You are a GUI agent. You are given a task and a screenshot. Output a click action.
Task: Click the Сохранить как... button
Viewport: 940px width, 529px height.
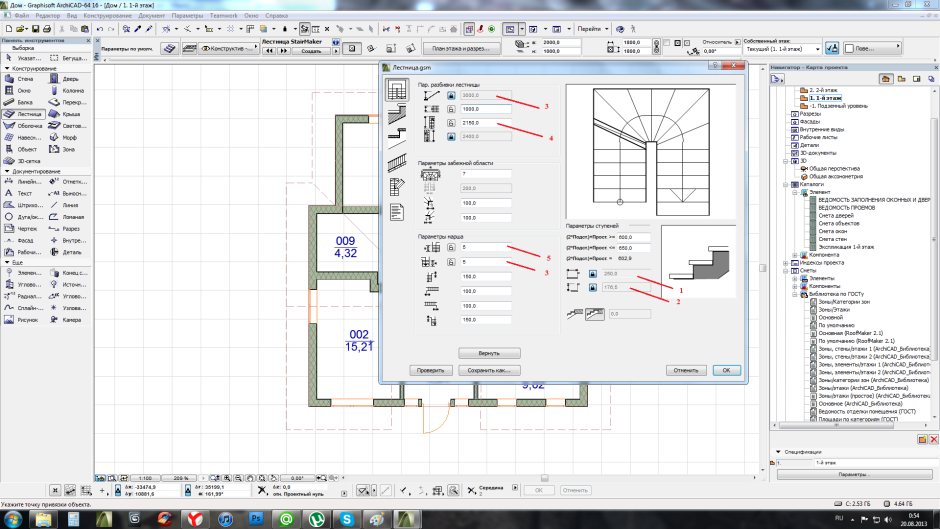click(x=489, y=369)
